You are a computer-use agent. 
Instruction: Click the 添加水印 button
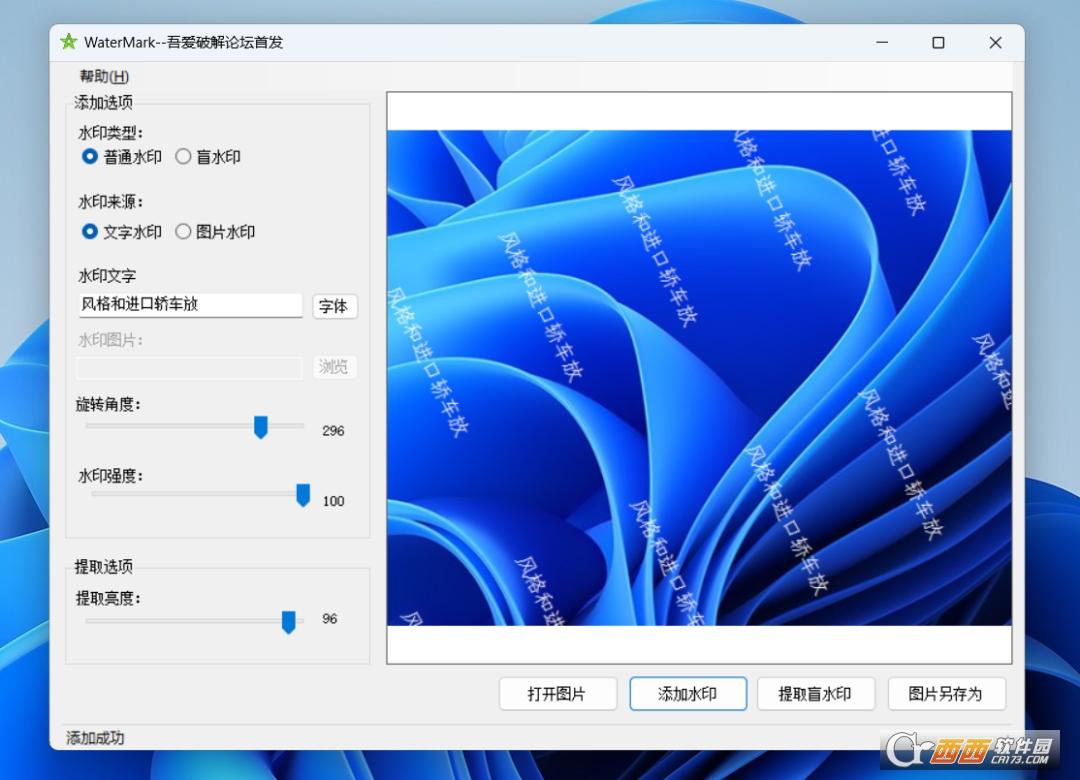pyautogui.click(x=688, y=694)
